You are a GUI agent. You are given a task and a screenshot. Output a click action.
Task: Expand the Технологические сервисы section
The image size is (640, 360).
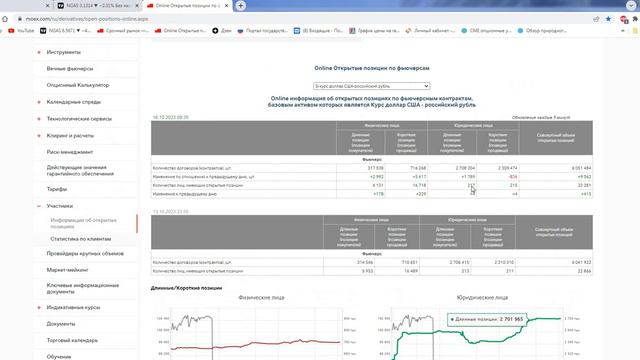click(x=39, y=119)
